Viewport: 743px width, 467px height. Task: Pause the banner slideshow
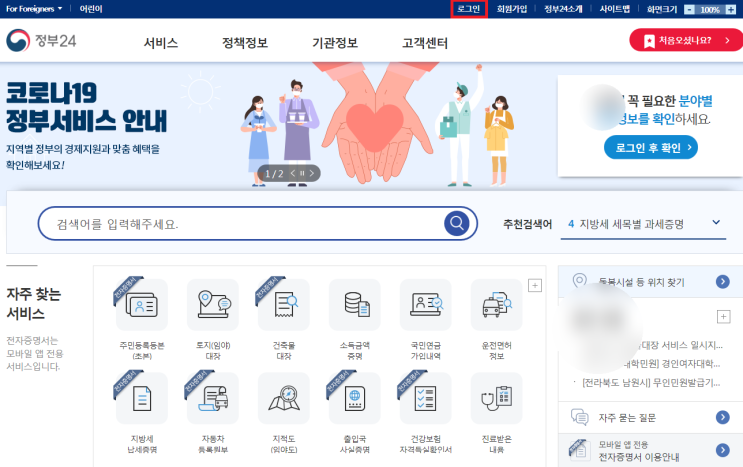302,173
